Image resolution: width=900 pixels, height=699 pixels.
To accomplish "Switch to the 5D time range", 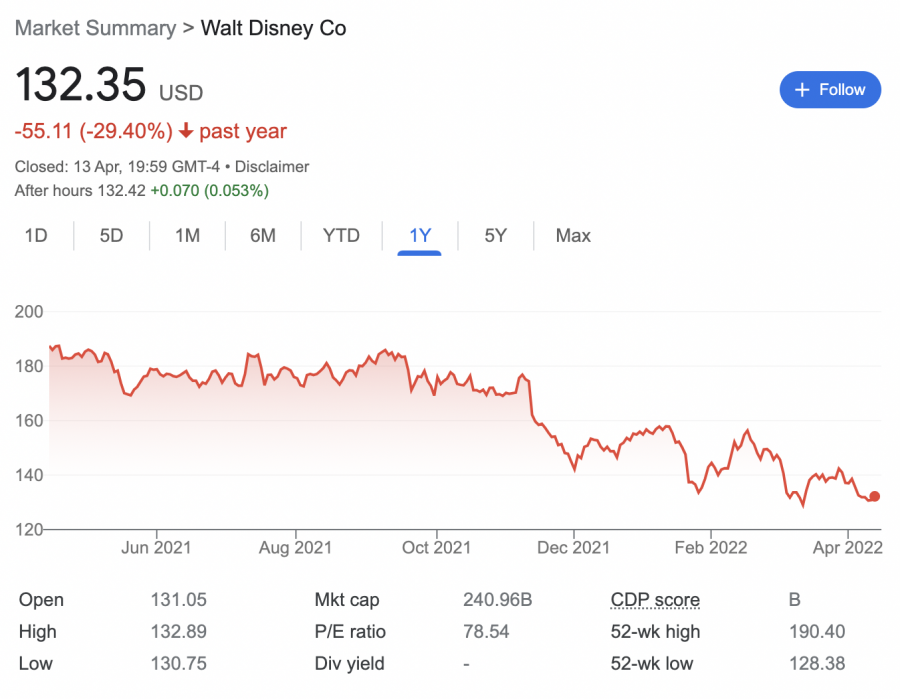I will 111,236.
